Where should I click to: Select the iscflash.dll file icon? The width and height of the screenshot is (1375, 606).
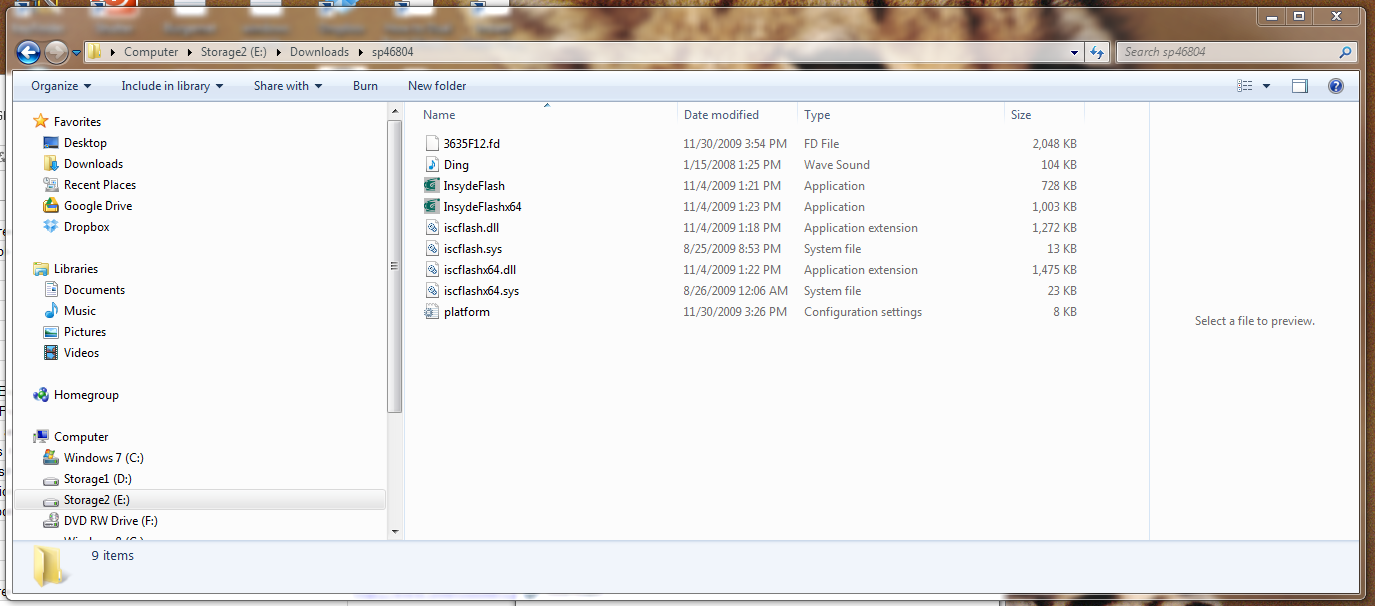432,228
